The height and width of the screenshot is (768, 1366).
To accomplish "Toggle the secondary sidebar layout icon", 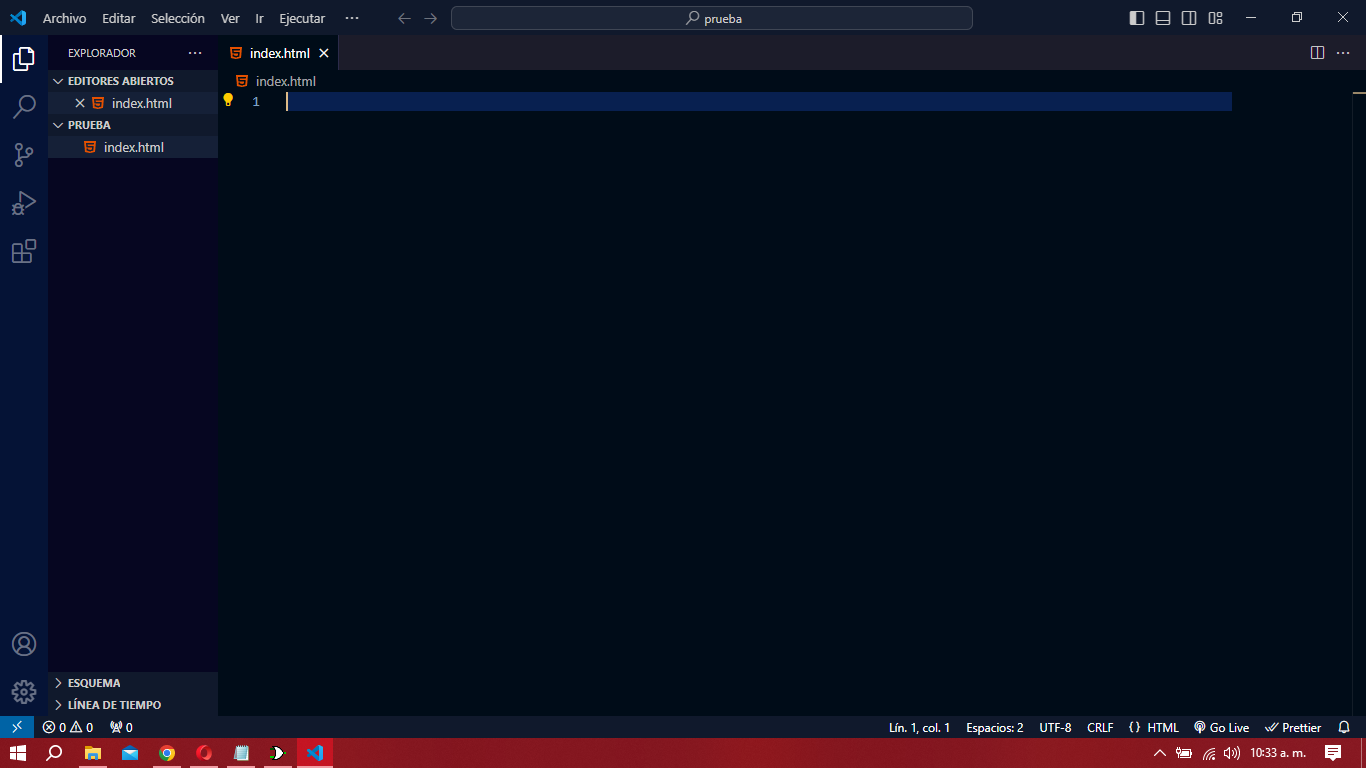I will click(x=1189, y=18).
